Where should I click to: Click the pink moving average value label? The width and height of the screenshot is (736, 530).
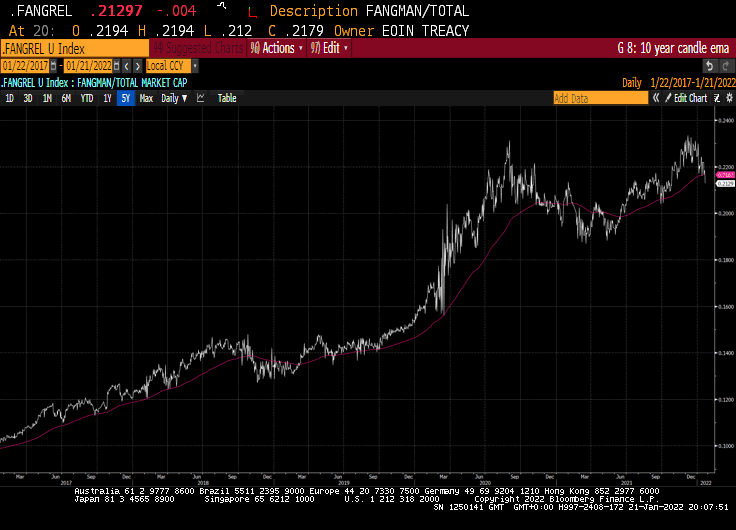725,175
